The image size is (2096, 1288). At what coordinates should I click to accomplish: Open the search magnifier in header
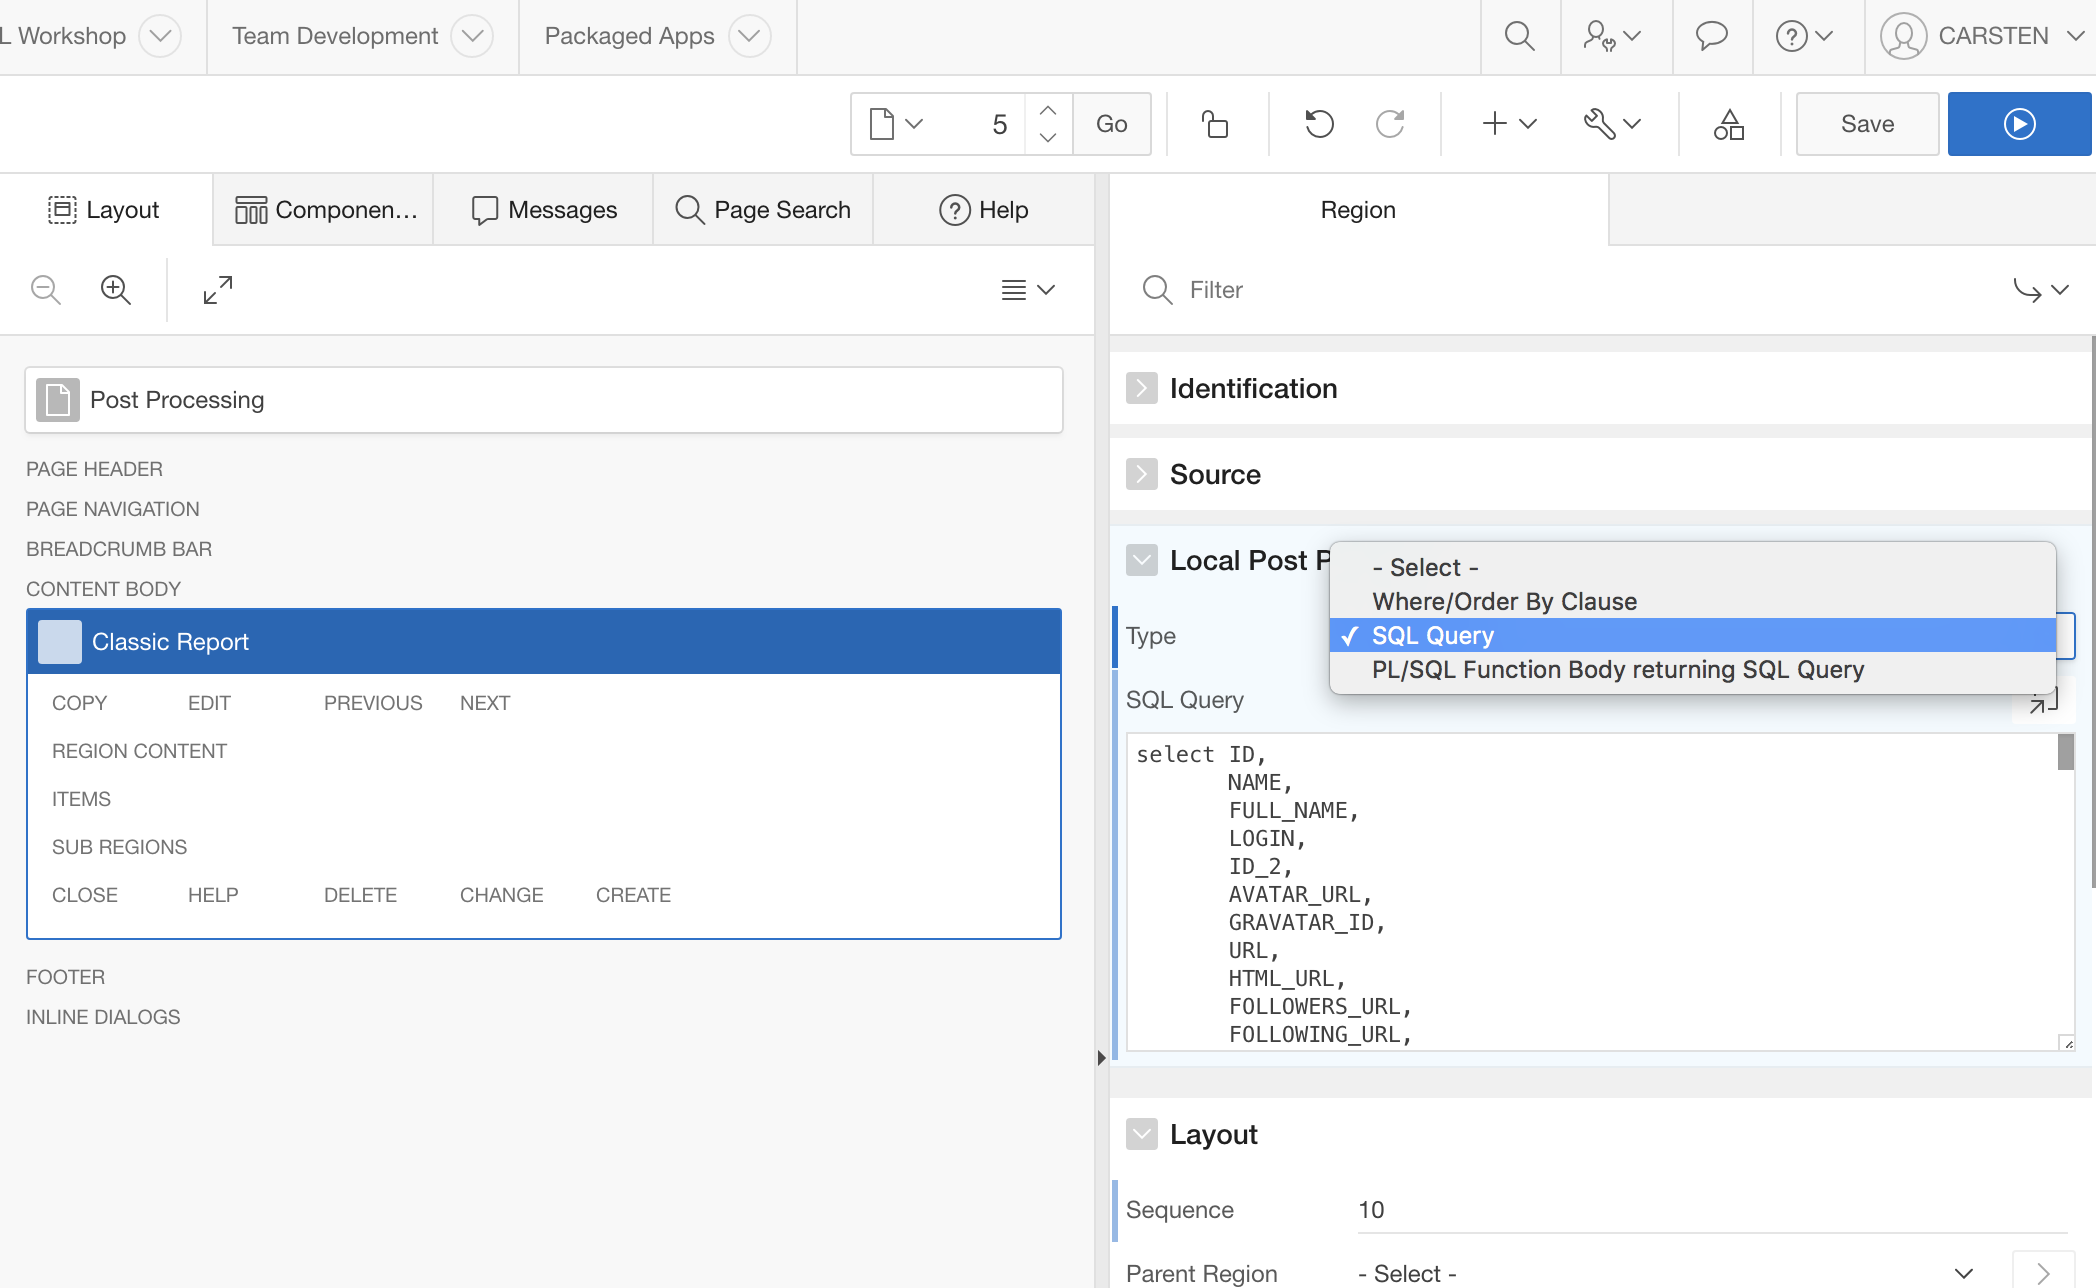pos(1519,36)
